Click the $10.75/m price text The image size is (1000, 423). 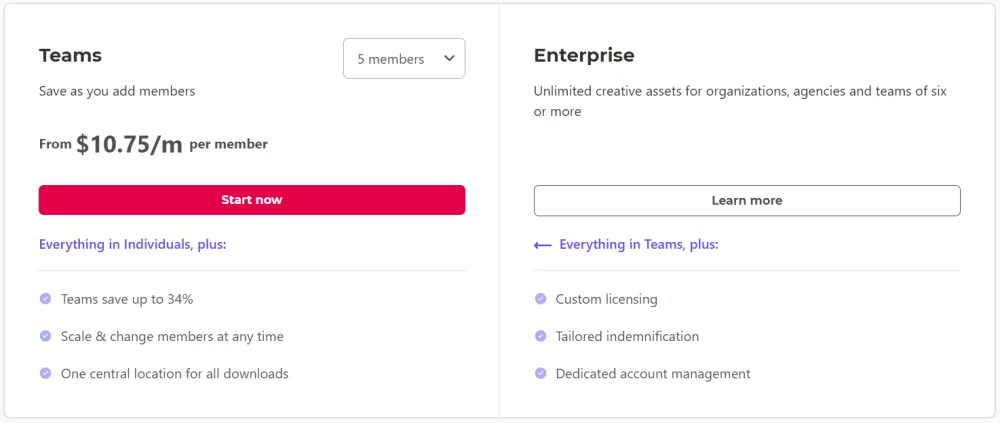pos(129,144)
